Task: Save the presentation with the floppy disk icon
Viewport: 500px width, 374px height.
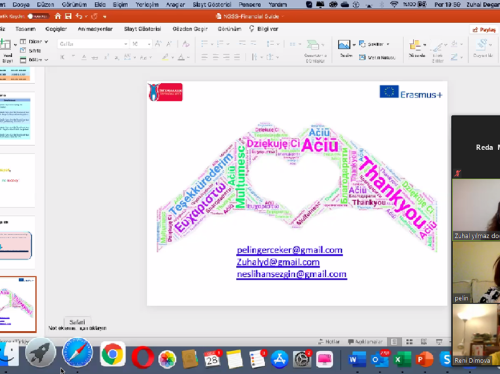Action: point(68,16)
